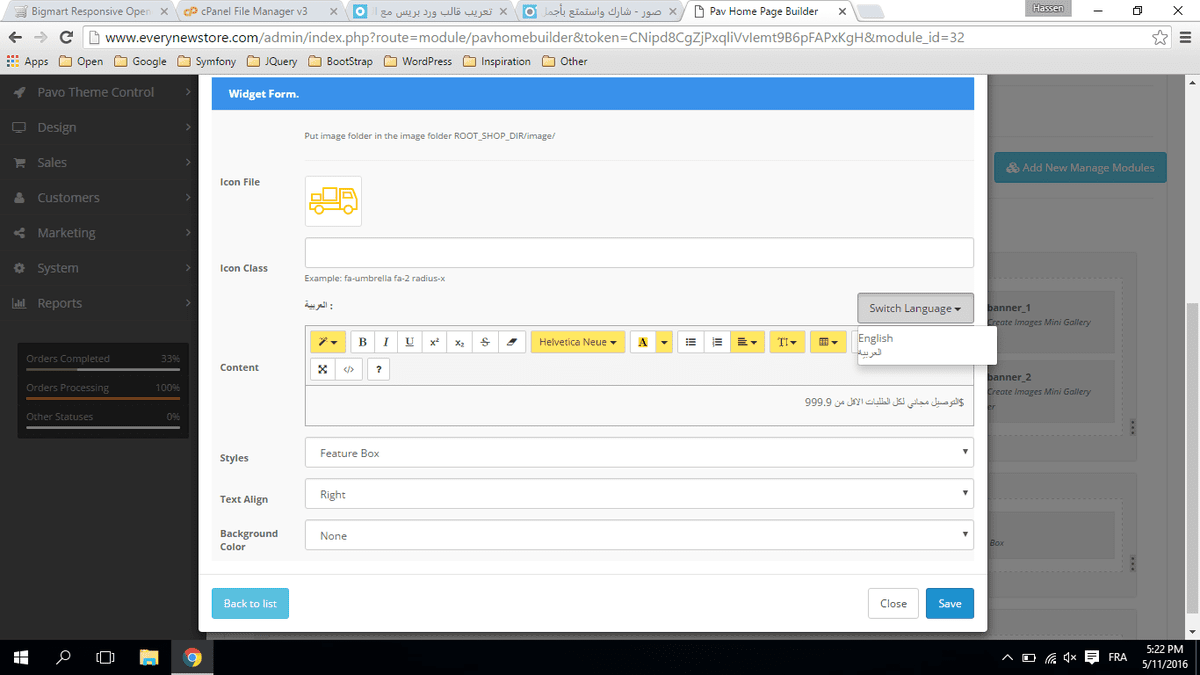Open Chrome from the Windows taskbar

click(x=193, y=657)
